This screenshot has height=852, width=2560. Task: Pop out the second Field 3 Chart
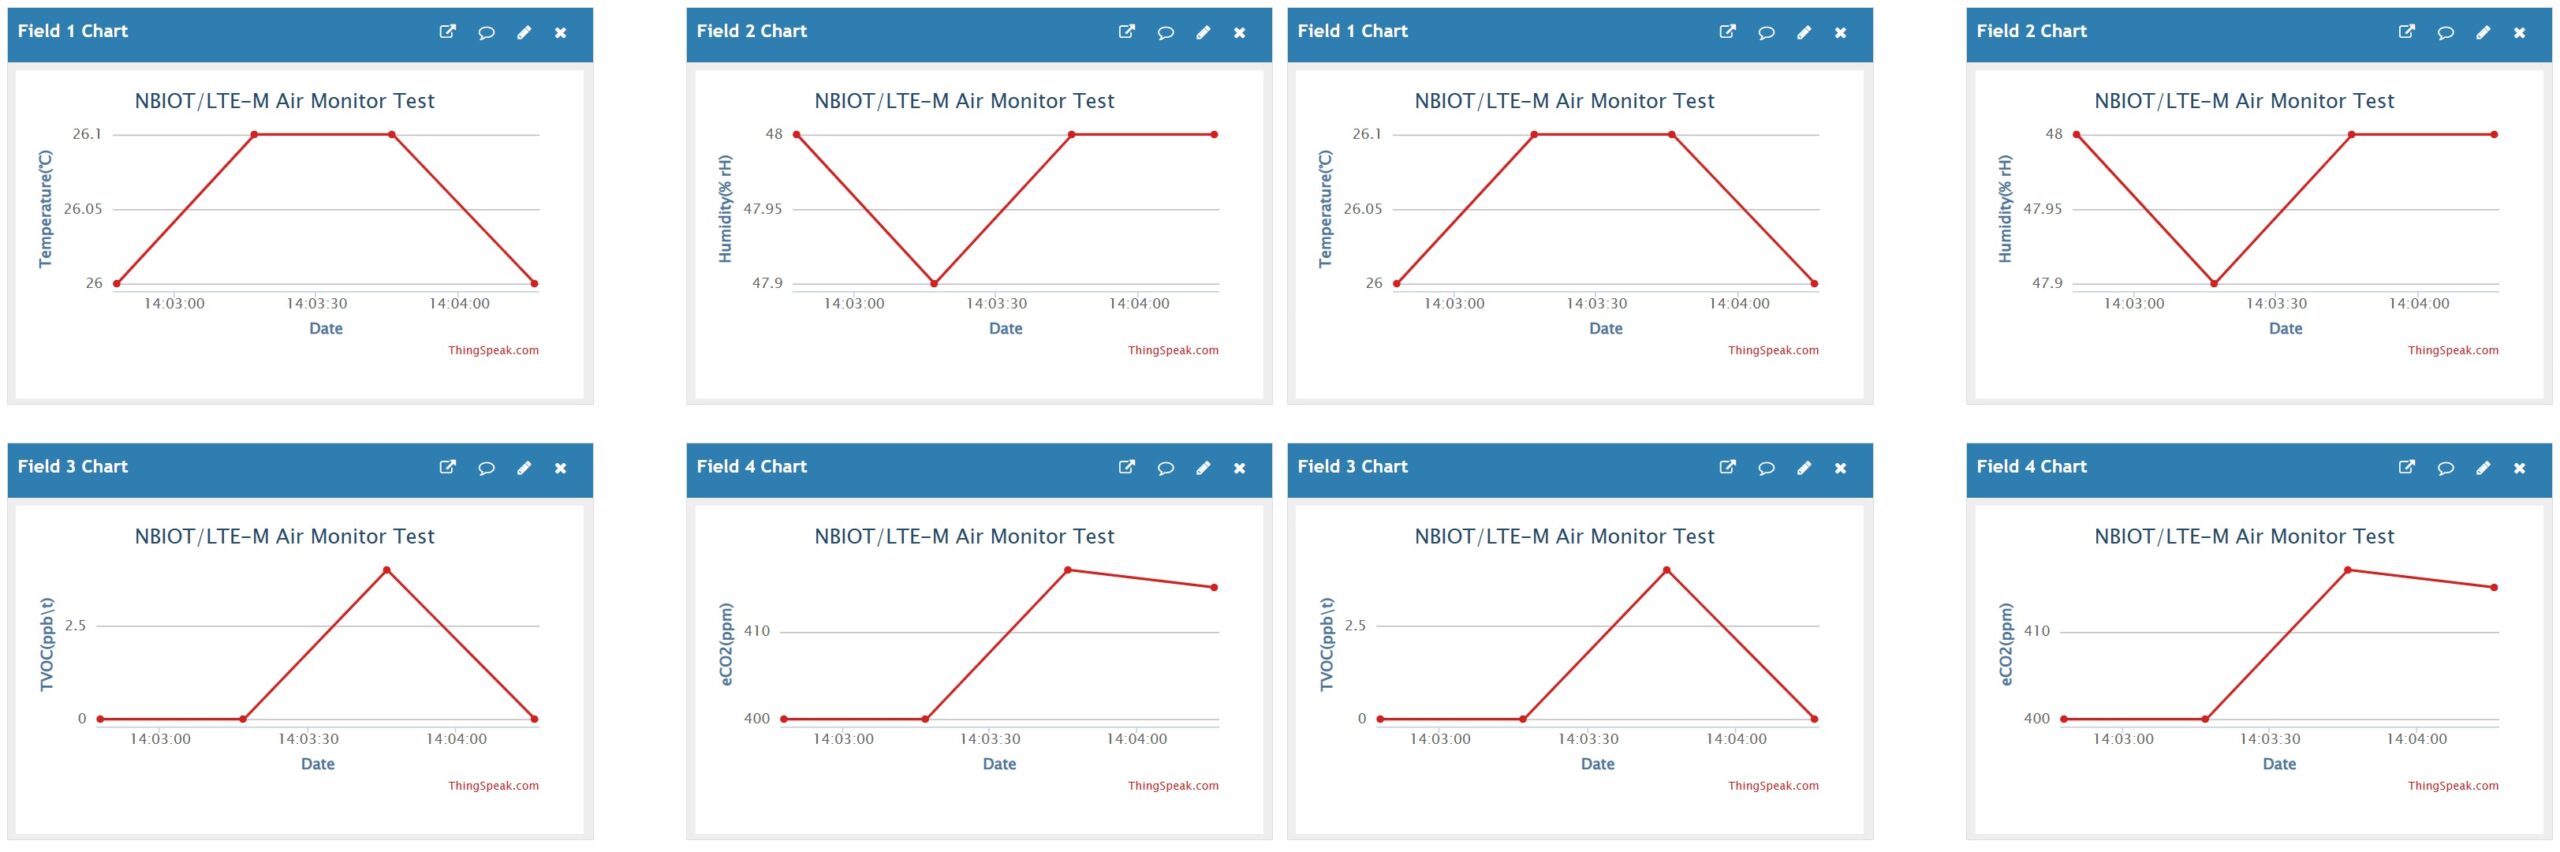tap(1728, 467)
